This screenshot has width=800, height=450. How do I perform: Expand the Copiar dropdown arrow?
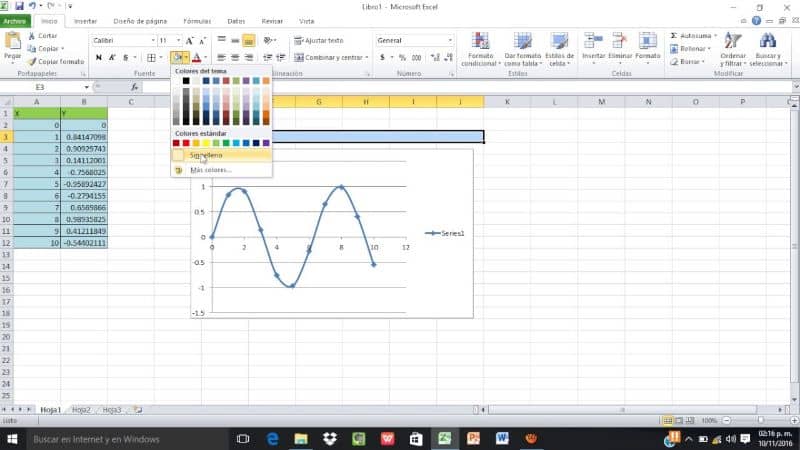[x=63, y=48]
